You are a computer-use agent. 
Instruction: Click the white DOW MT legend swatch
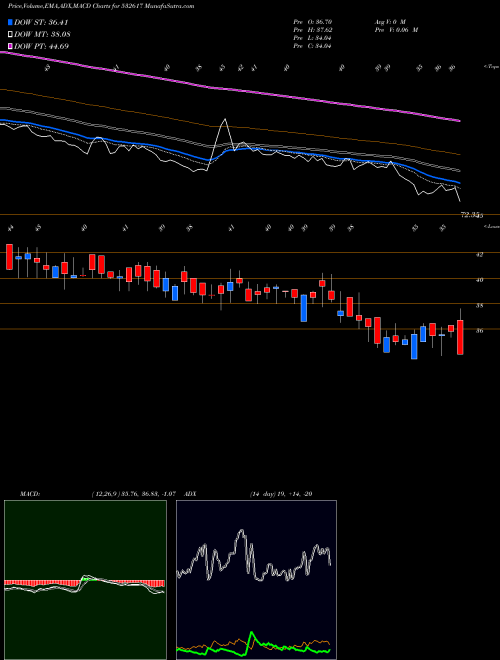(10, 35)
